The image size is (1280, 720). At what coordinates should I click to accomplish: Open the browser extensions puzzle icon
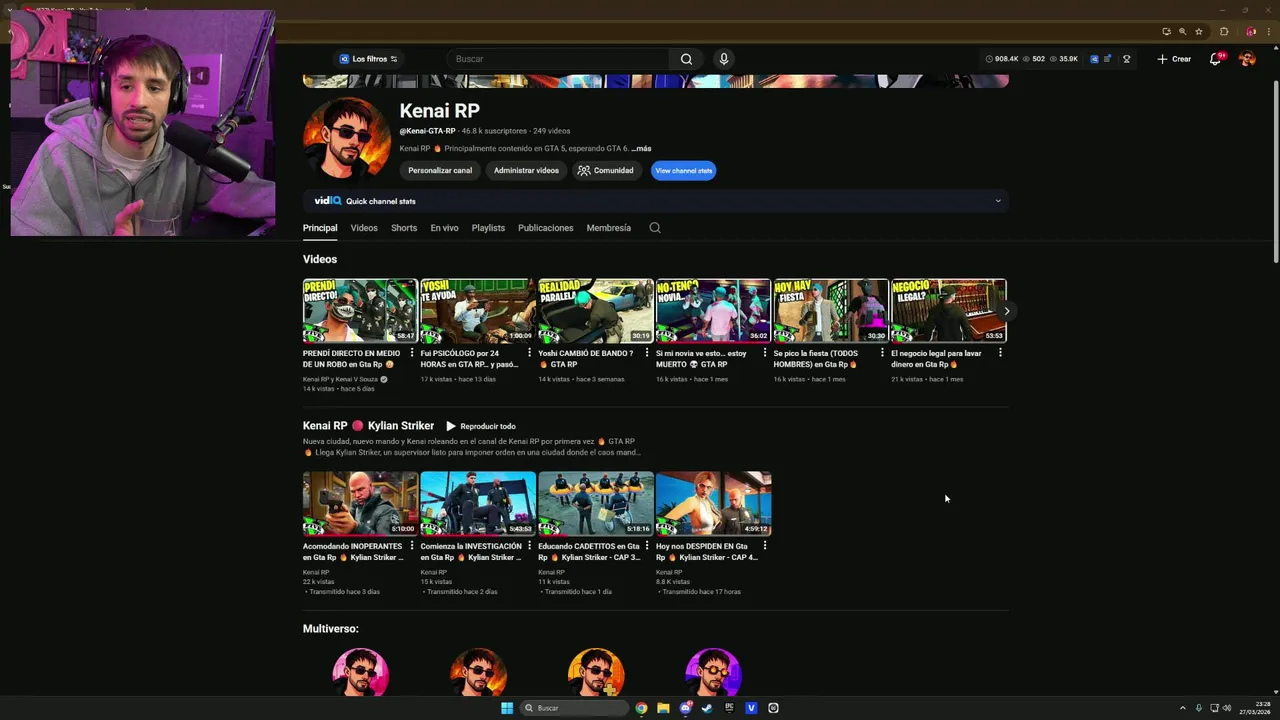[x=1224, y=31]
